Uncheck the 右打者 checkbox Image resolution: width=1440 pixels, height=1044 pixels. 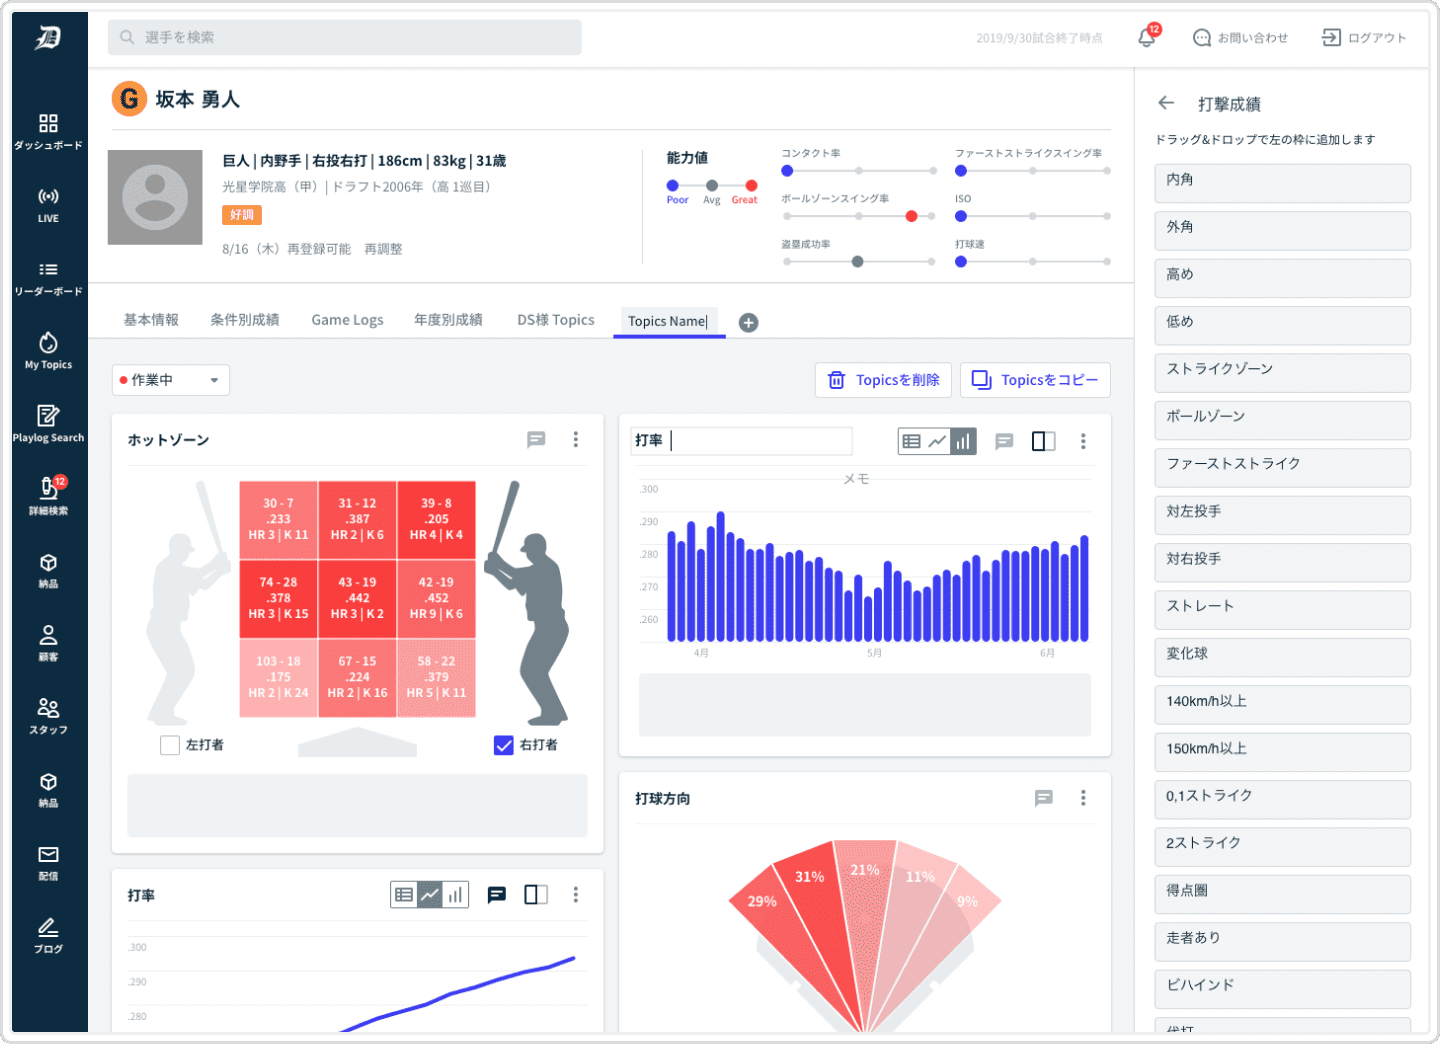[504, 745]
